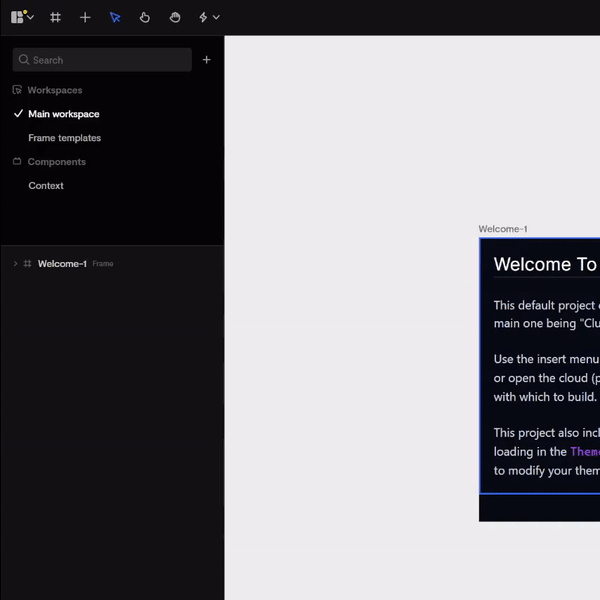Click the 'Welcome To' heading in frame

[x=545, y=264]
